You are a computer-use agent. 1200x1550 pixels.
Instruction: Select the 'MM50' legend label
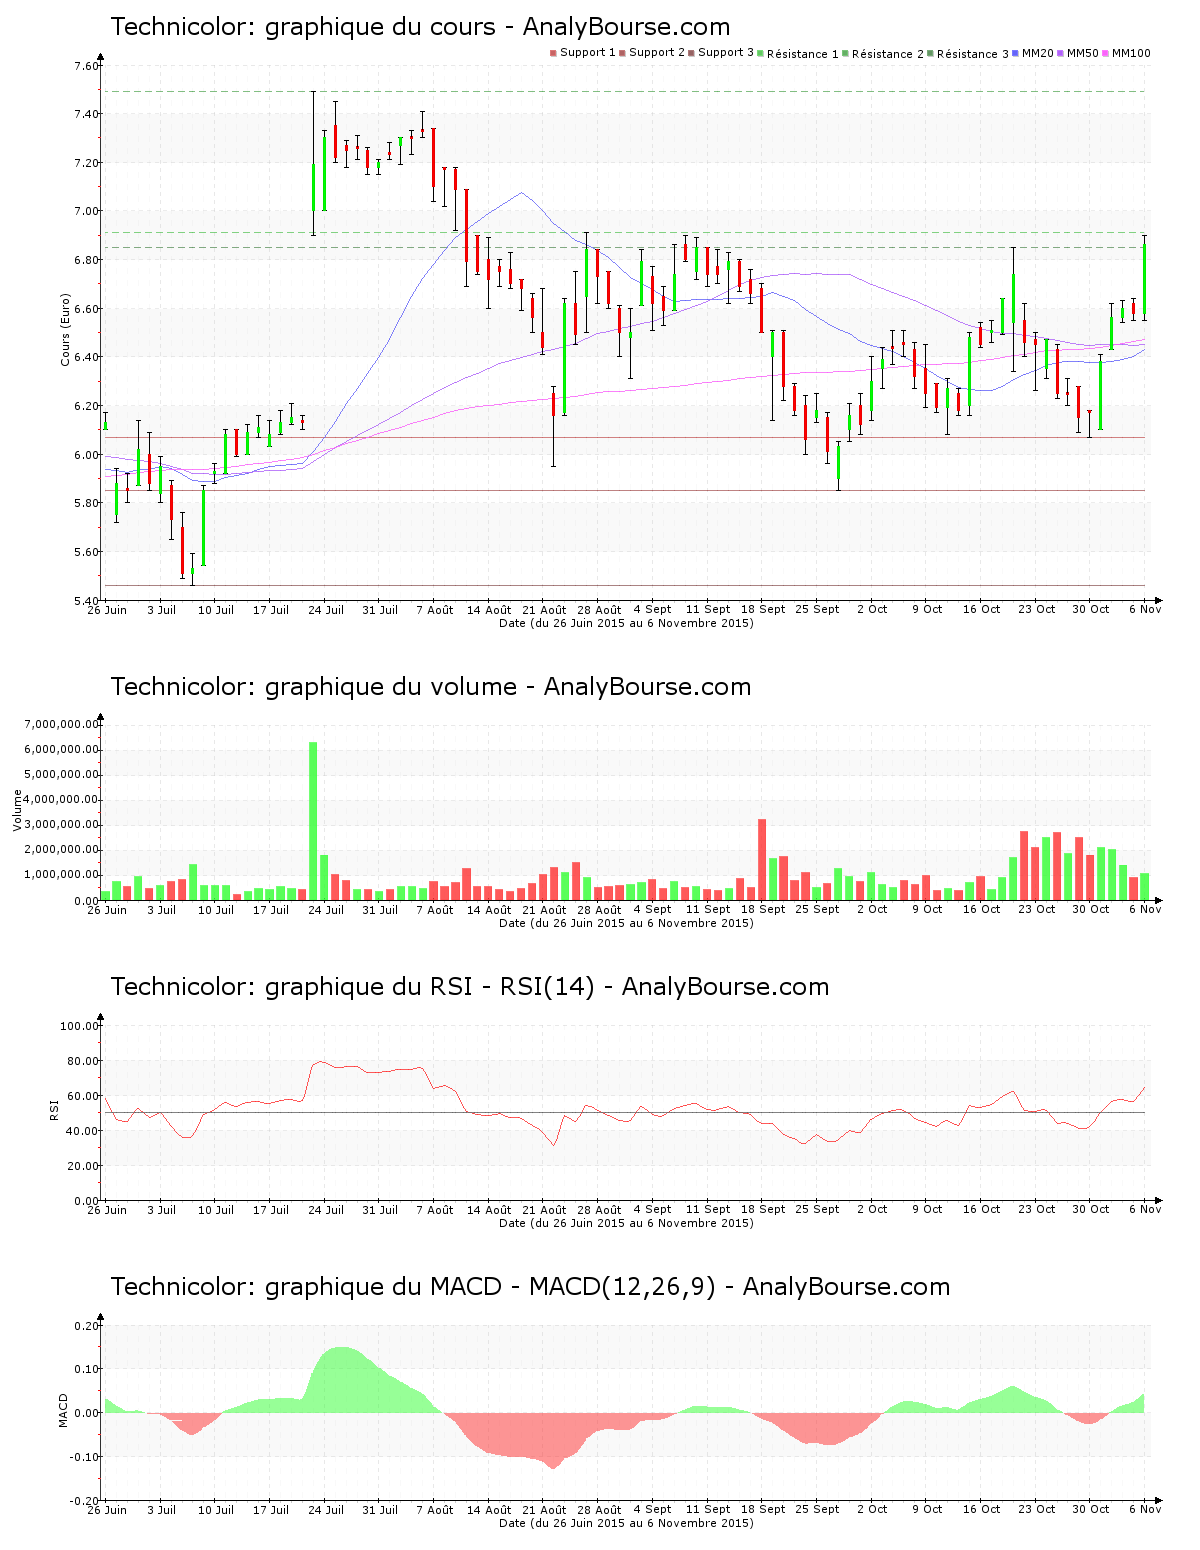pos(1083,53)
